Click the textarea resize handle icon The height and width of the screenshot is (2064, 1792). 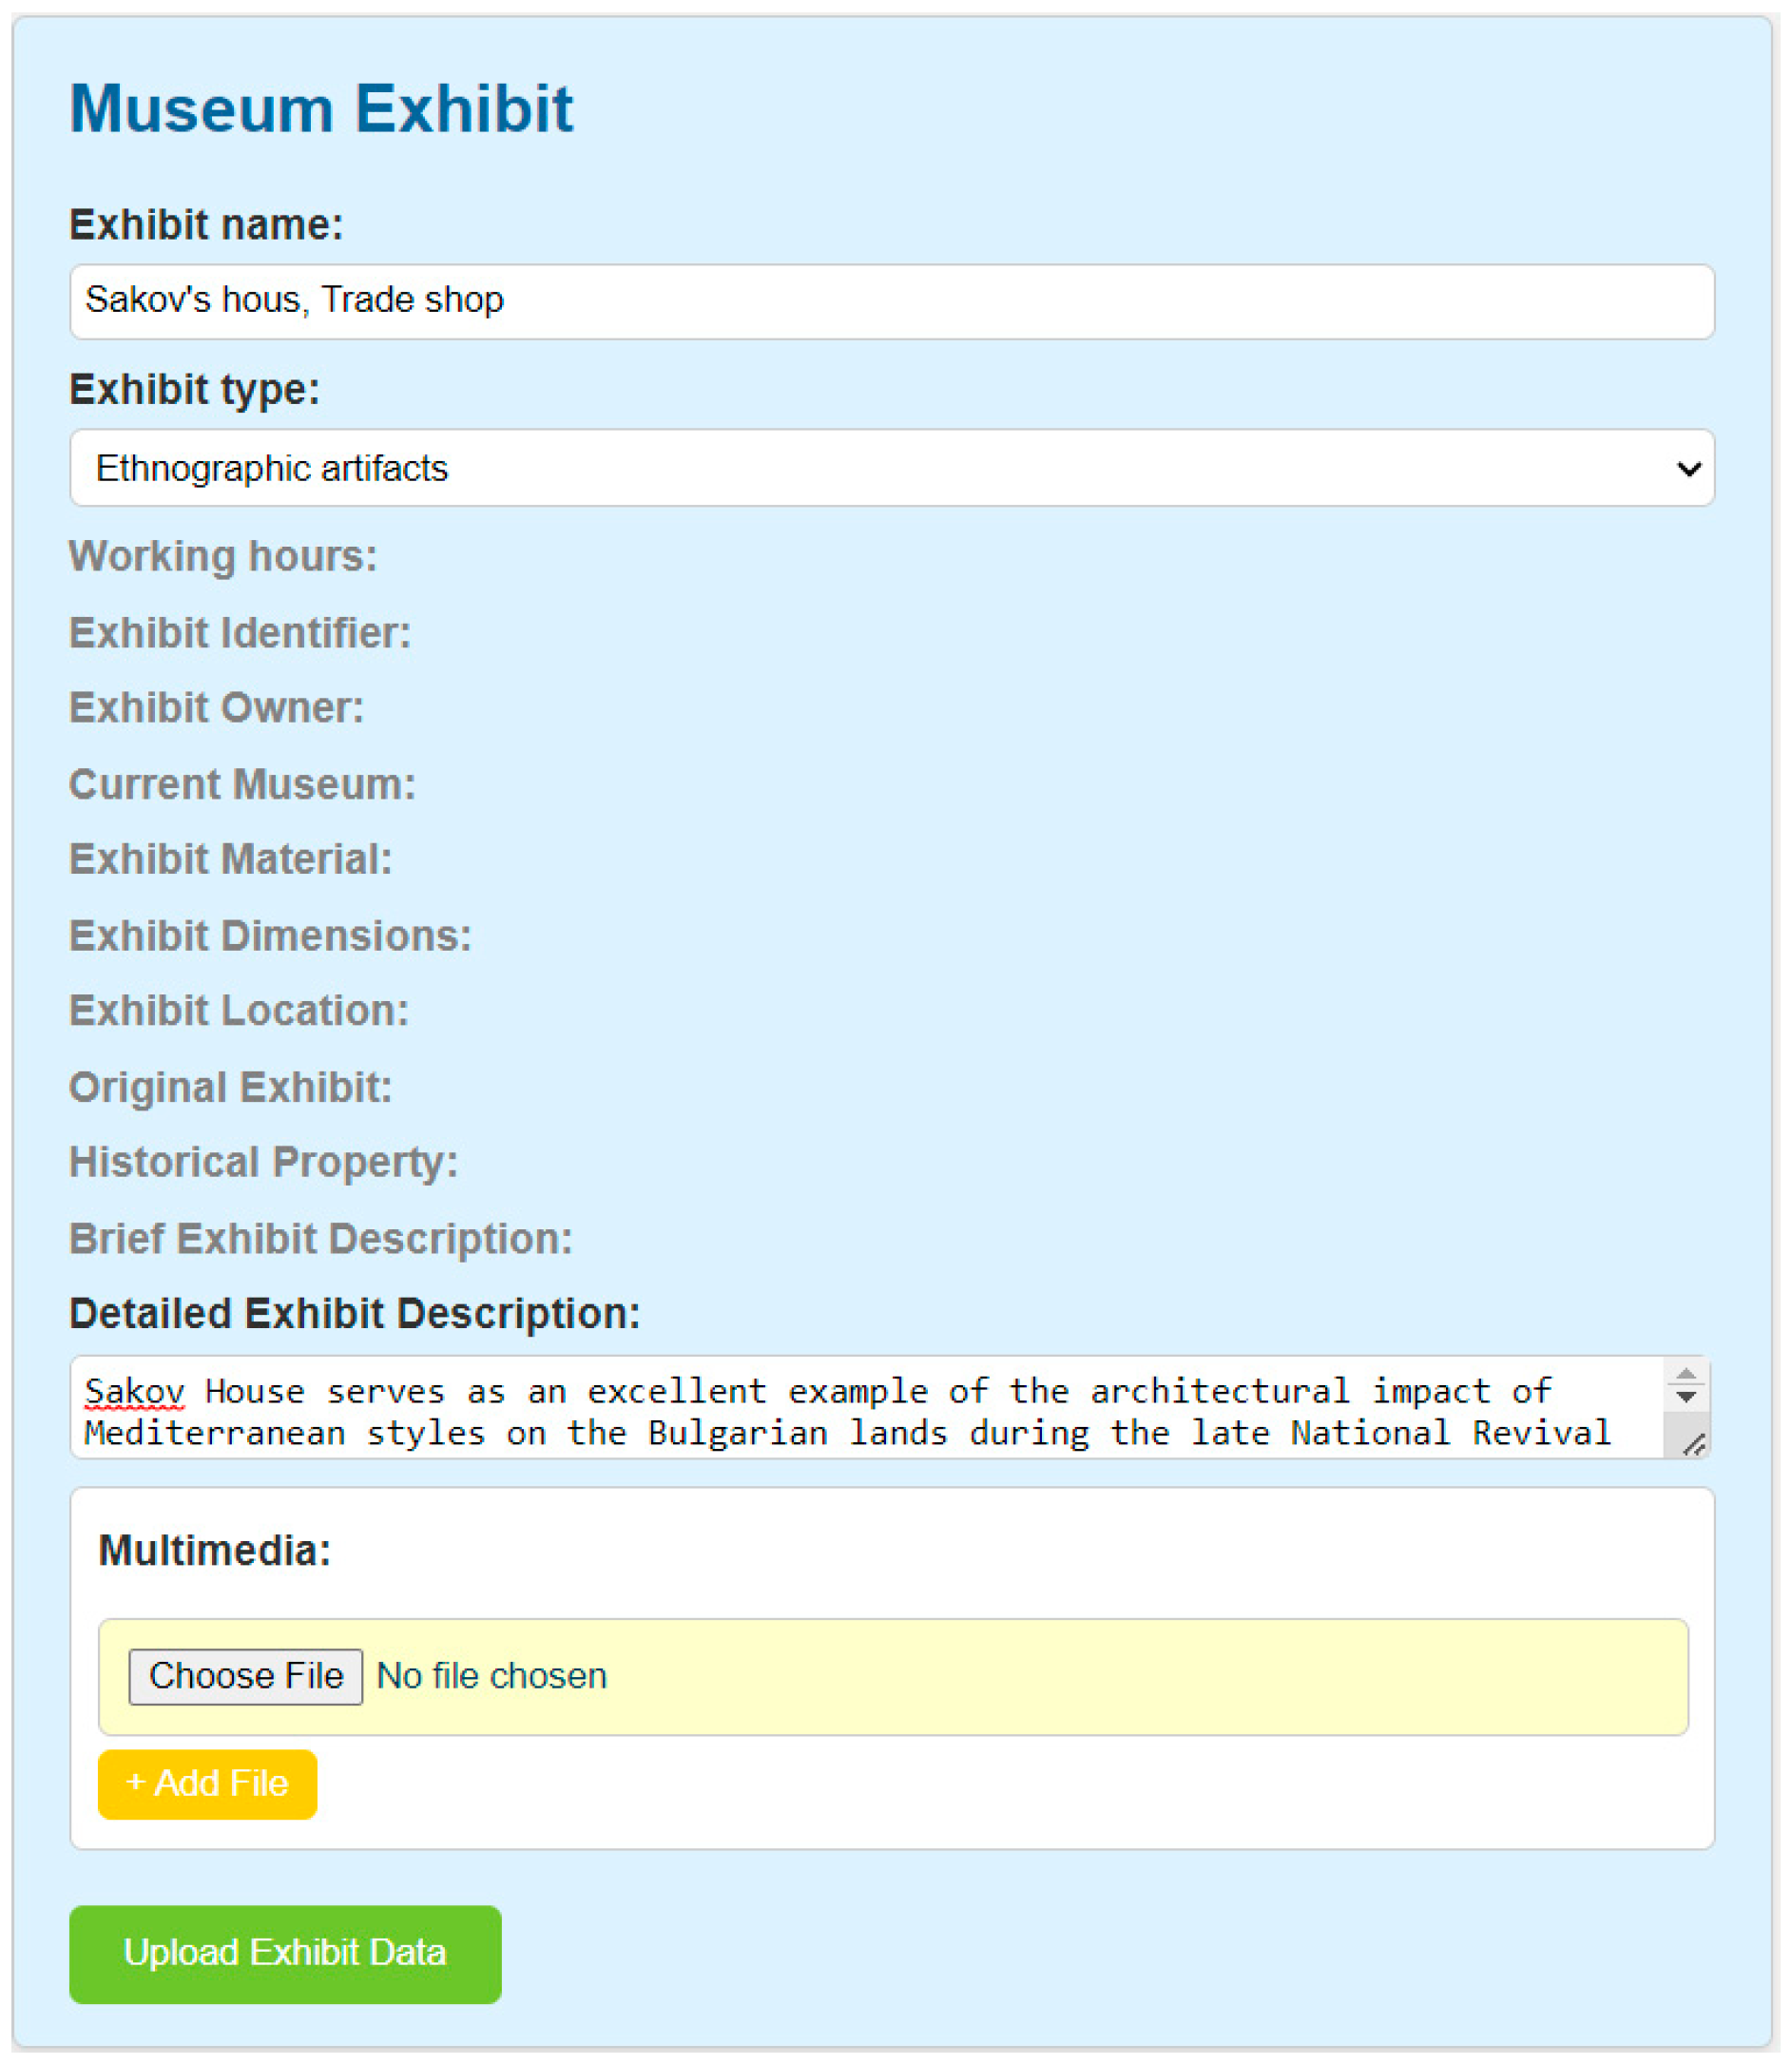click(1693, 1444)
